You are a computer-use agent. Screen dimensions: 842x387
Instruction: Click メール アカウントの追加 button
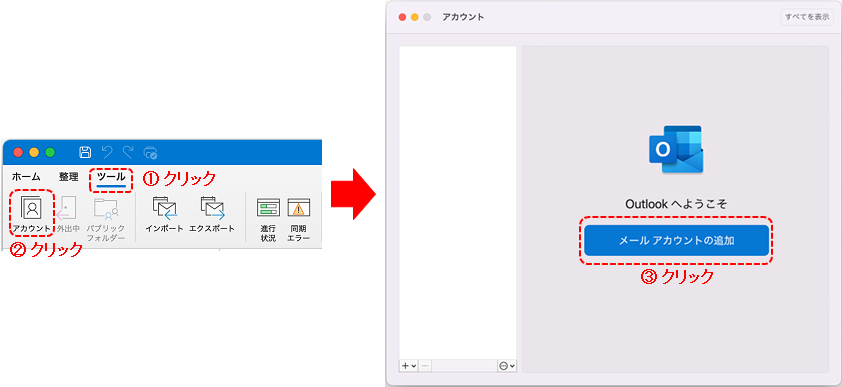677,240
